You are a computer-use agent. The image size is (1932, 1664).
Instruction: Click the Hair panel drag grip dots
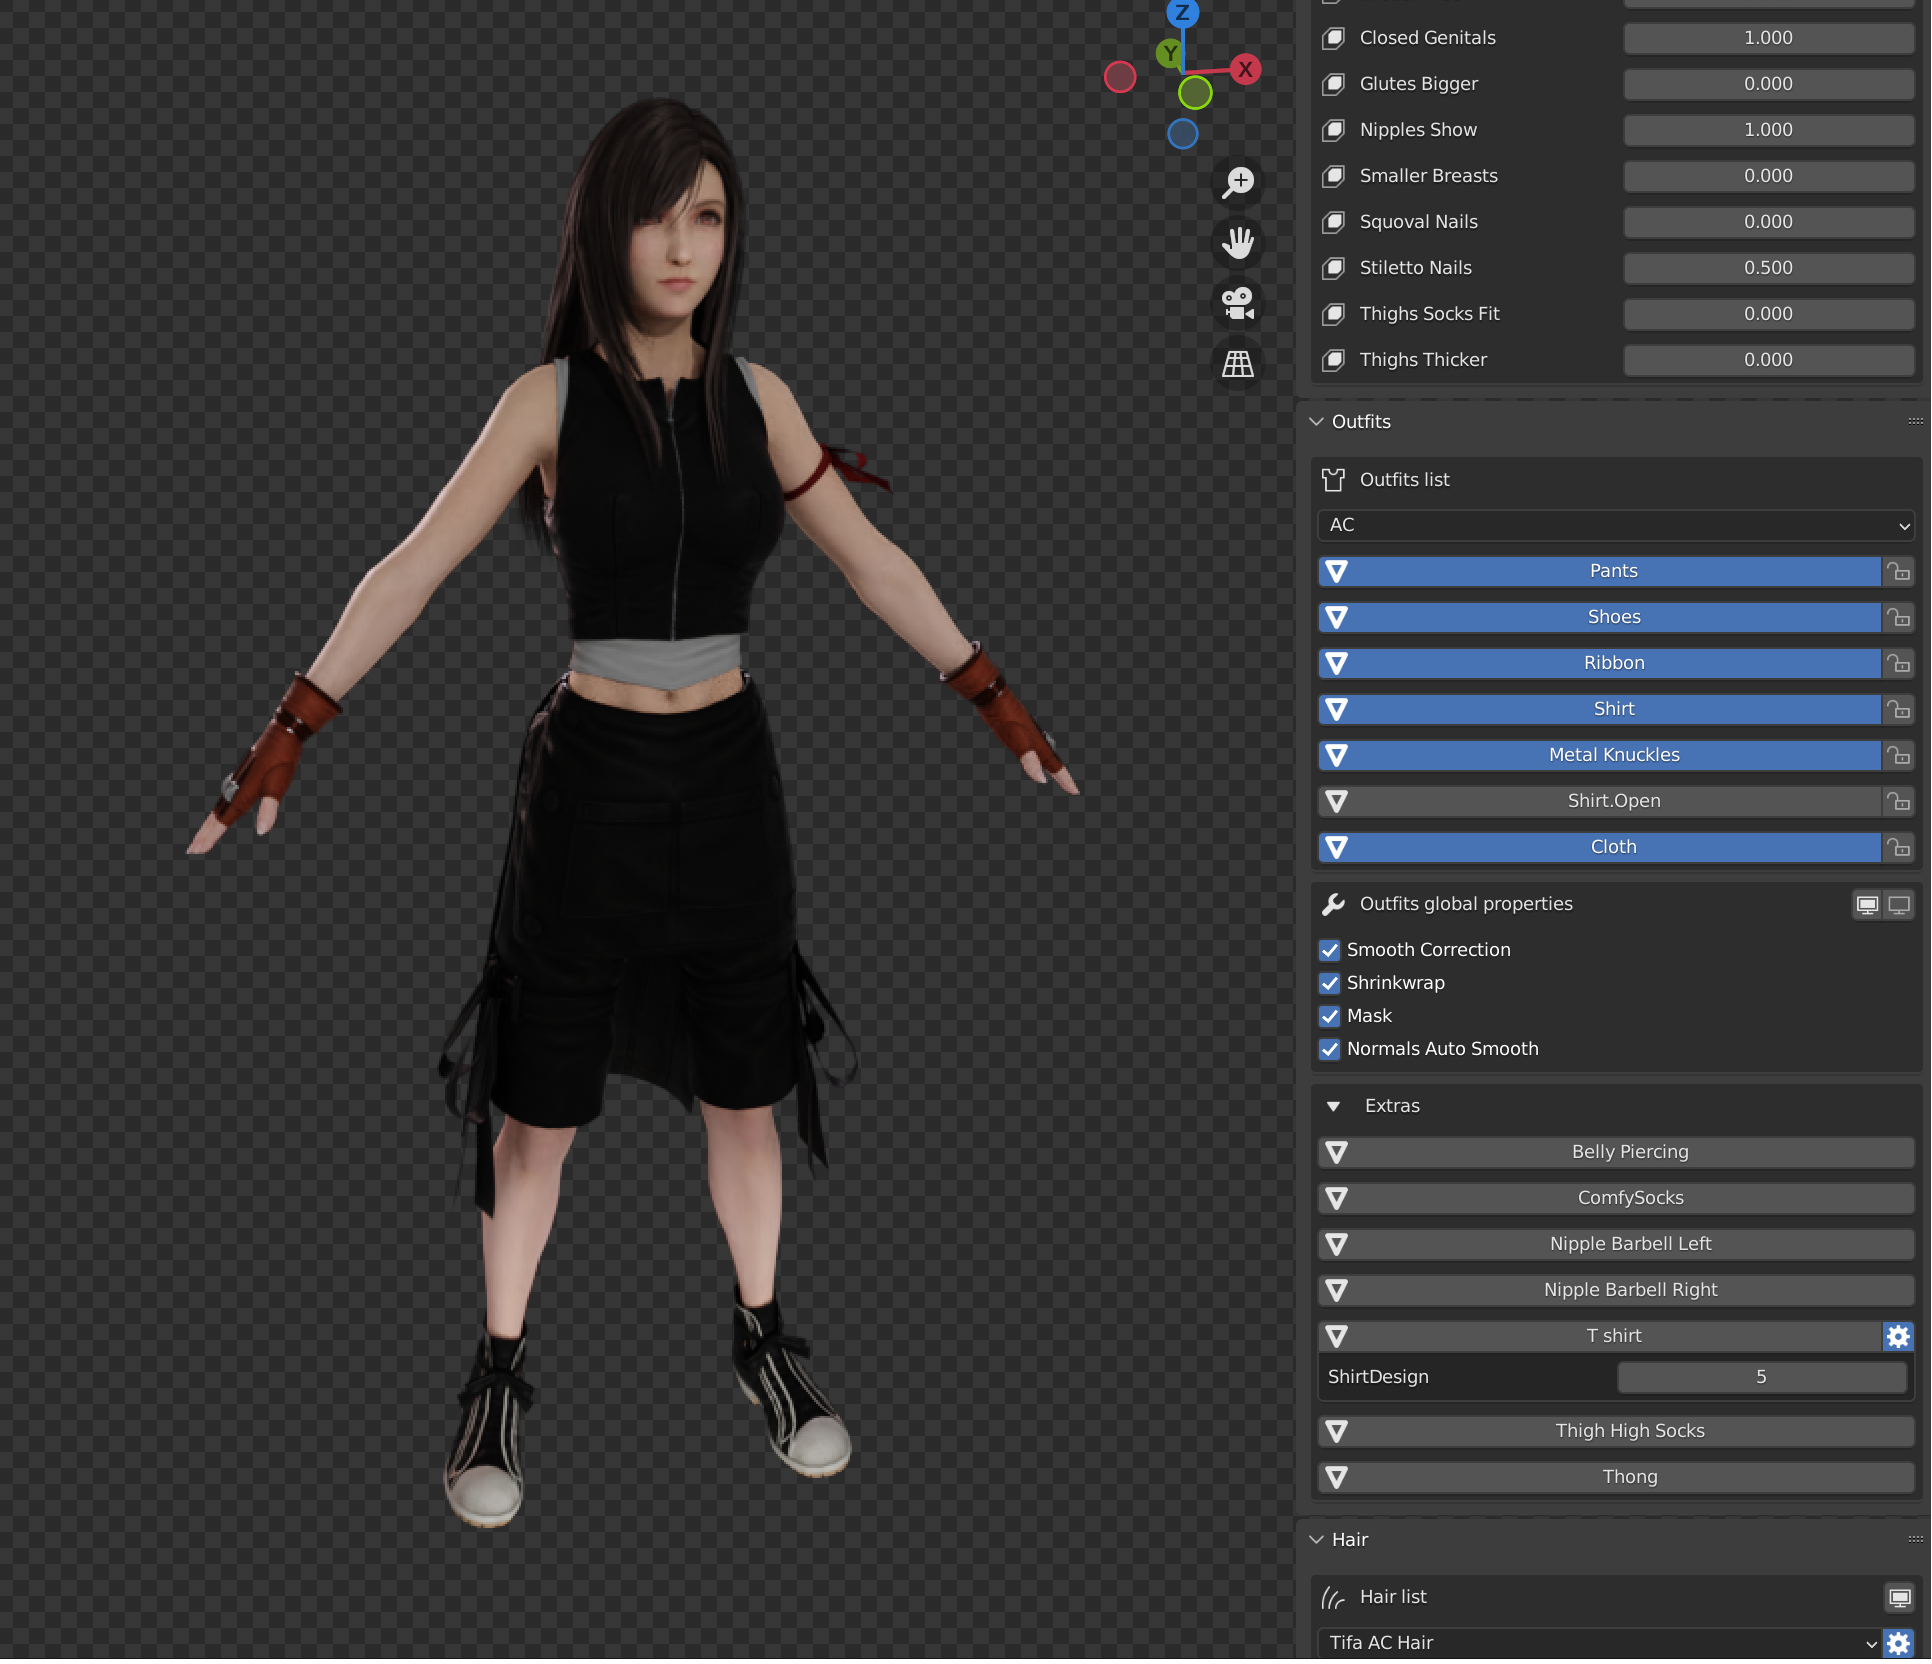click(1915, 1540)
